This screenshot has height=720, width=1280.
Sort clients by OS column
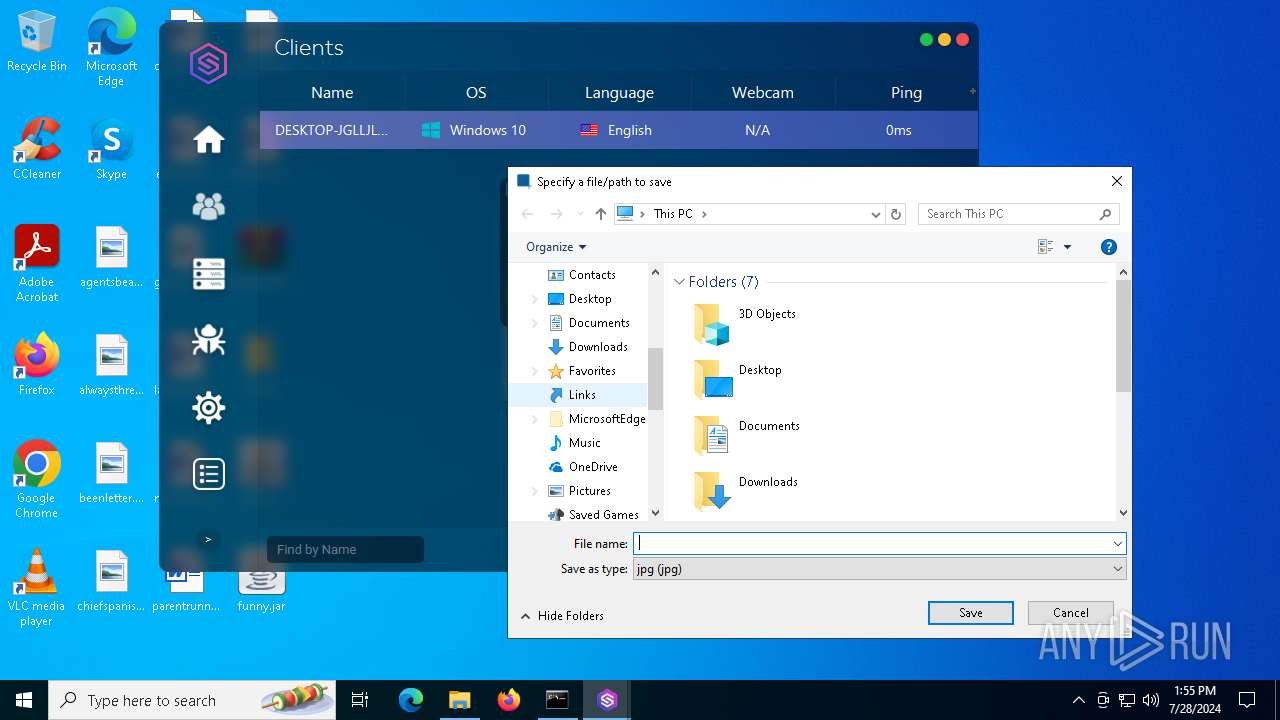[476, 92]
